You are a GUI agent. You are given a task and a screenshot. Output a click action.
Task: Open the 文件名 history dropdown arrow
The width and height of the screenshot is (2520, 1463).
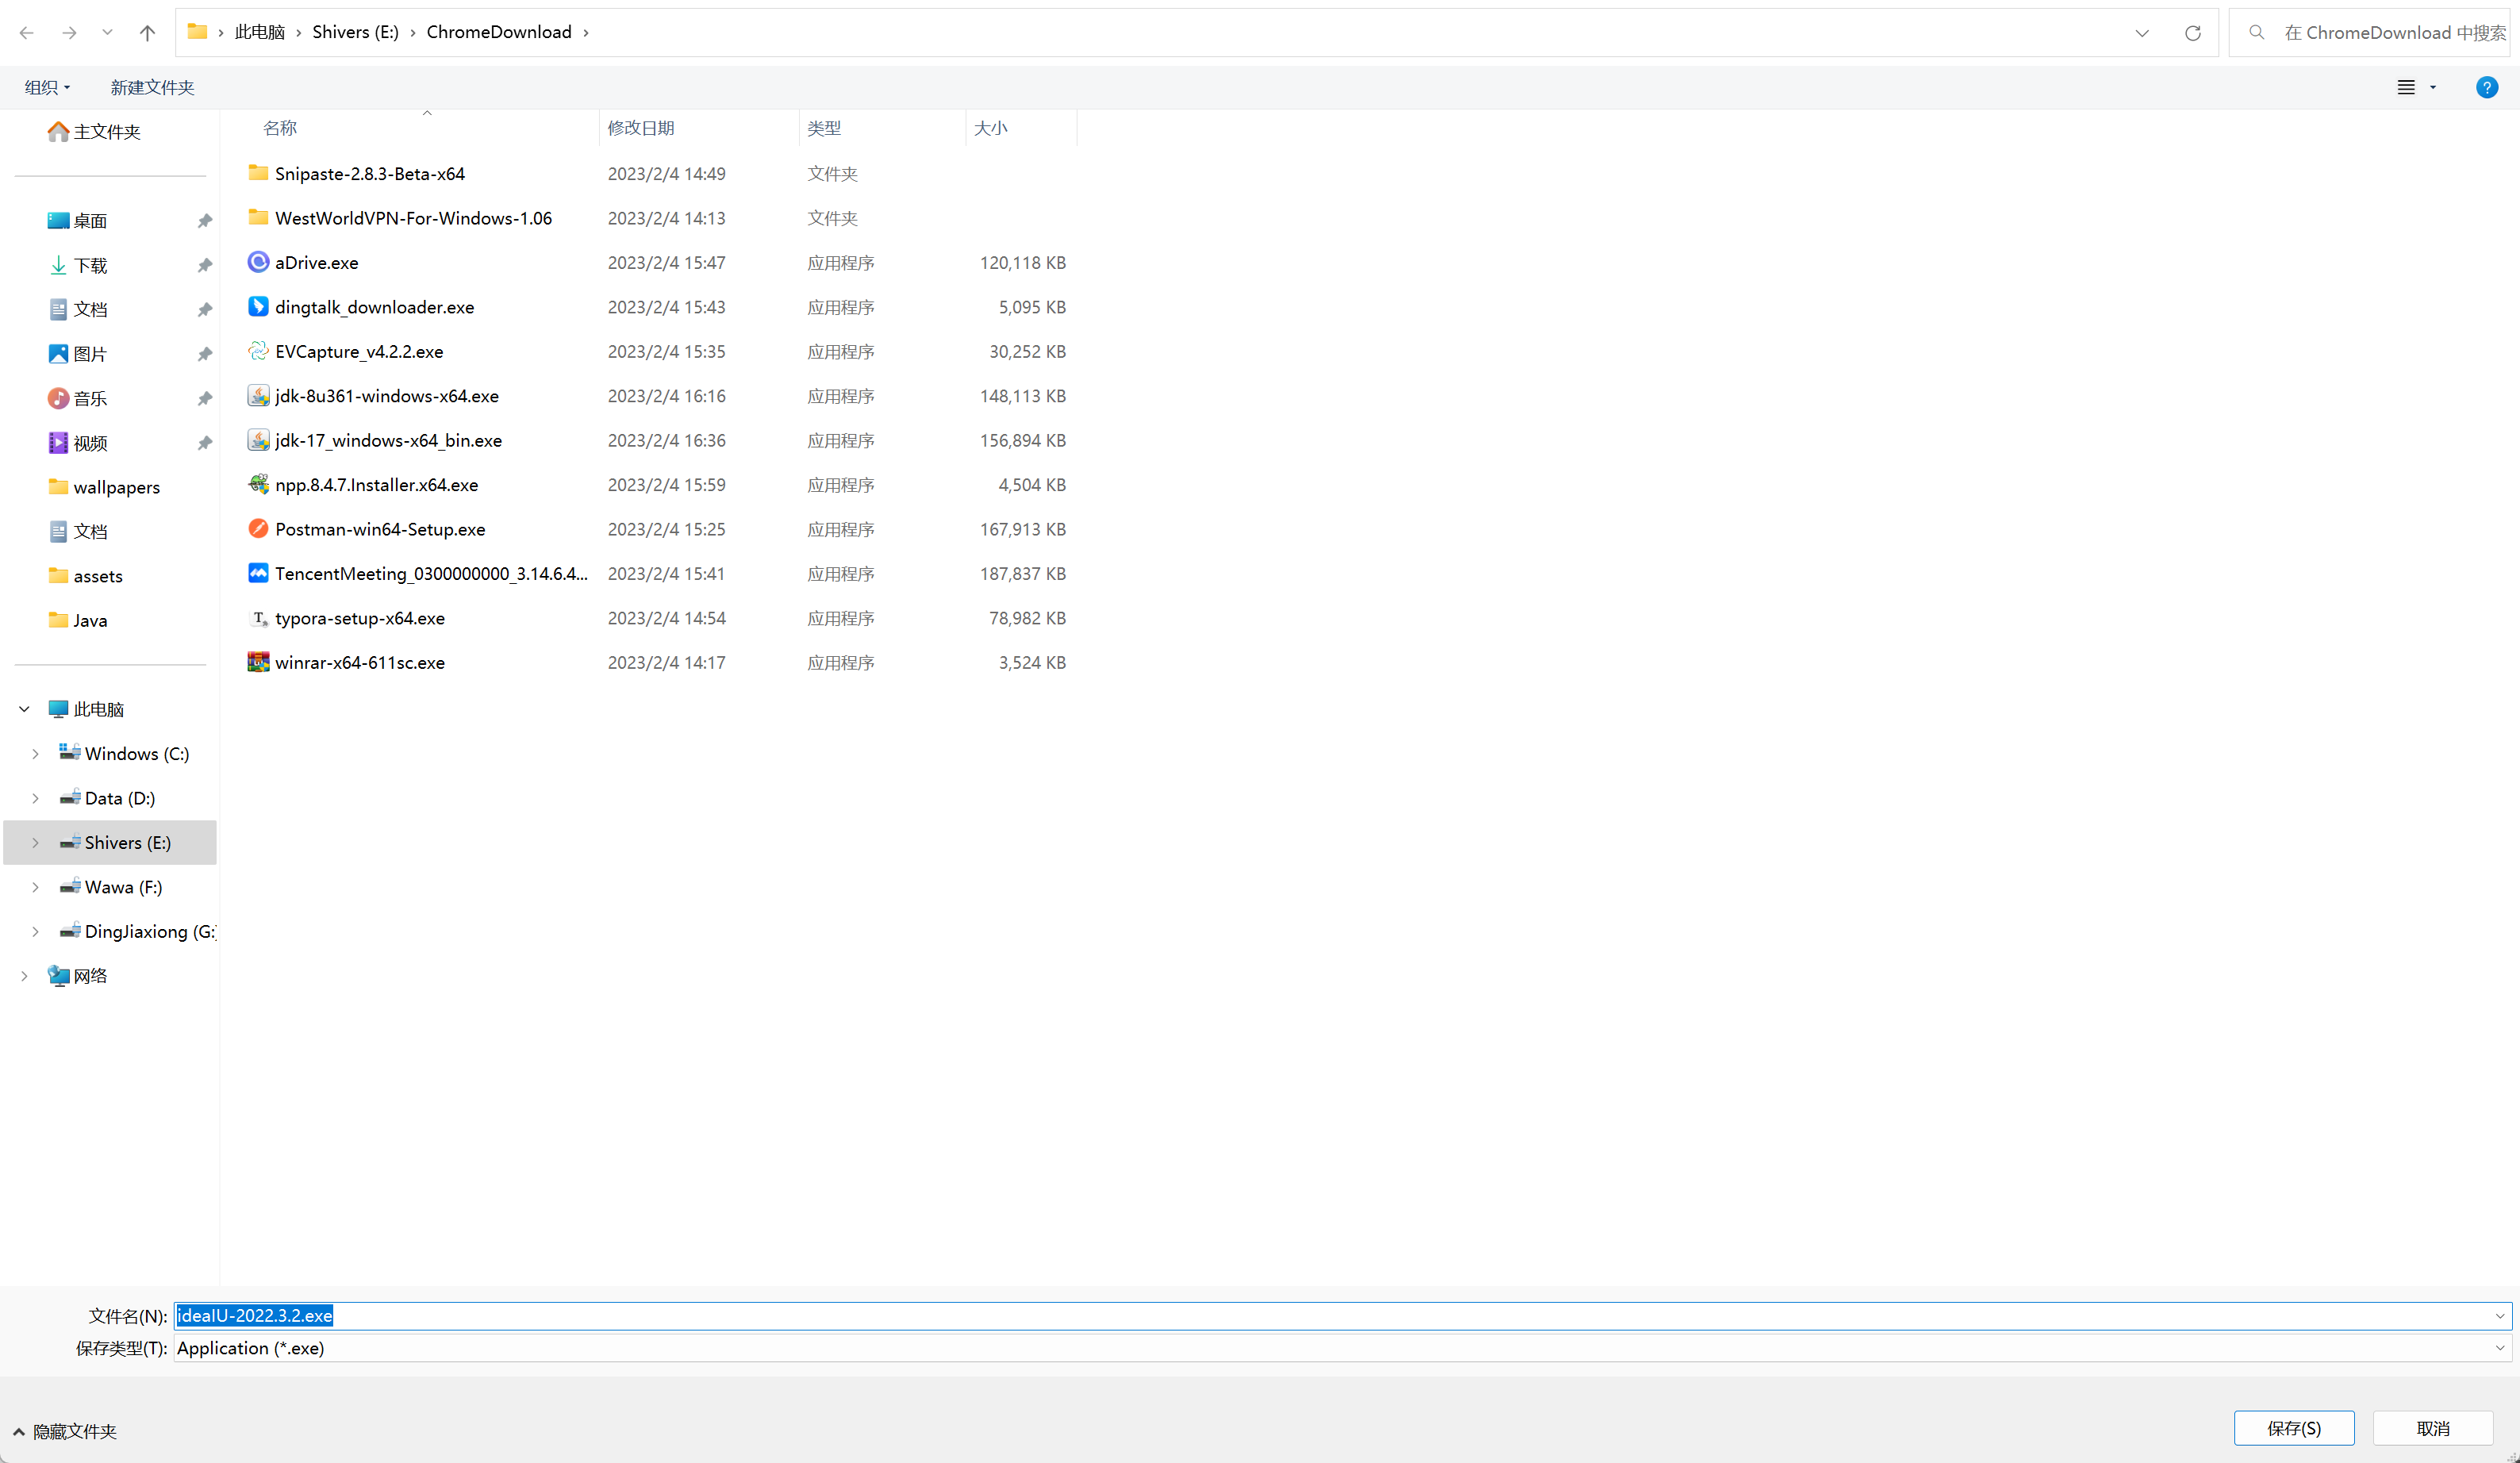click(x=2500, y=1316)
